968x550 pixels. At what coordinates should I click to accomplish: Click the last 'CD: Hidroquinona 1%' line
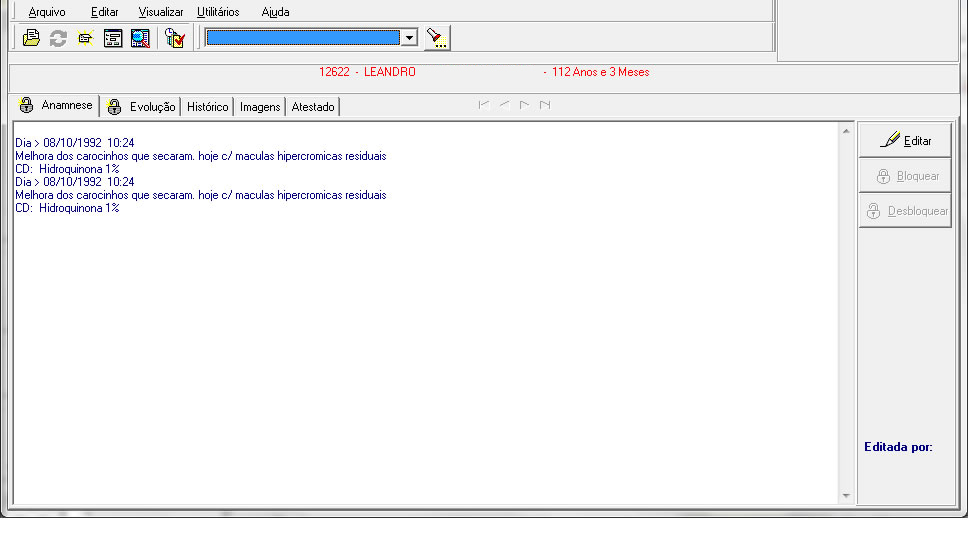[67, 208]
